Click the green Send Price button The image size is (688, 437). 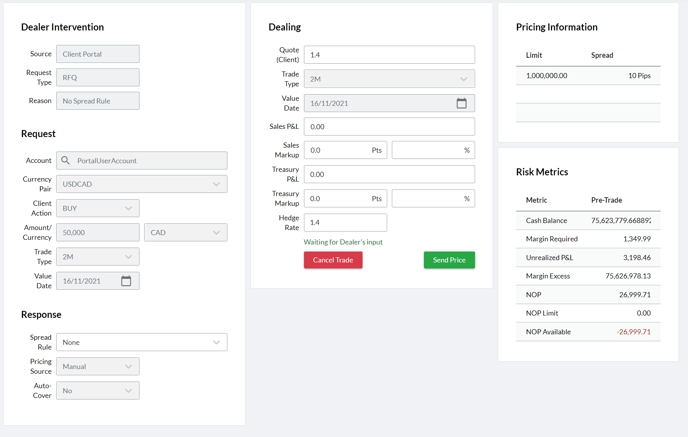tap(449, 260)
